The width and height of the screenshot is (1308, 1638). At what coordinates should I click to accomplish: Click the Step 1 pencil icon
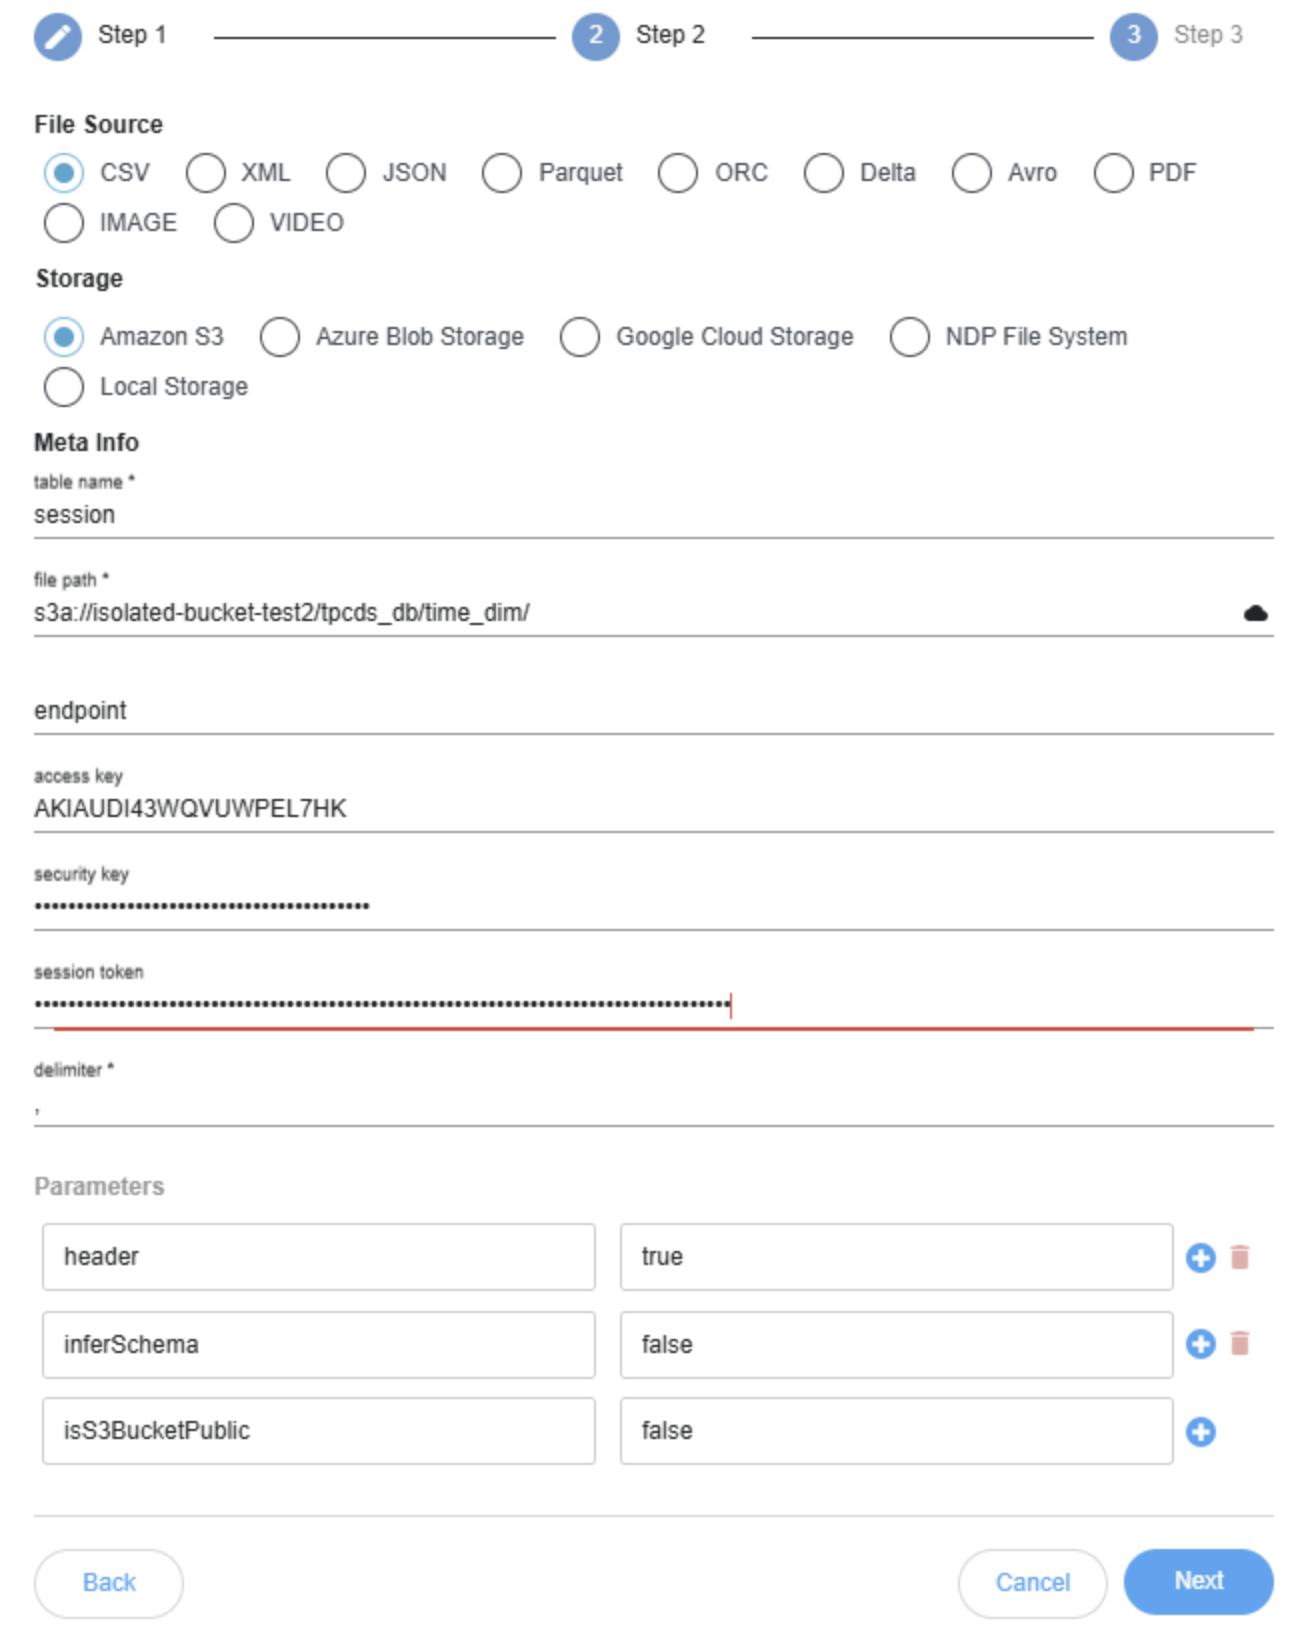58,37
